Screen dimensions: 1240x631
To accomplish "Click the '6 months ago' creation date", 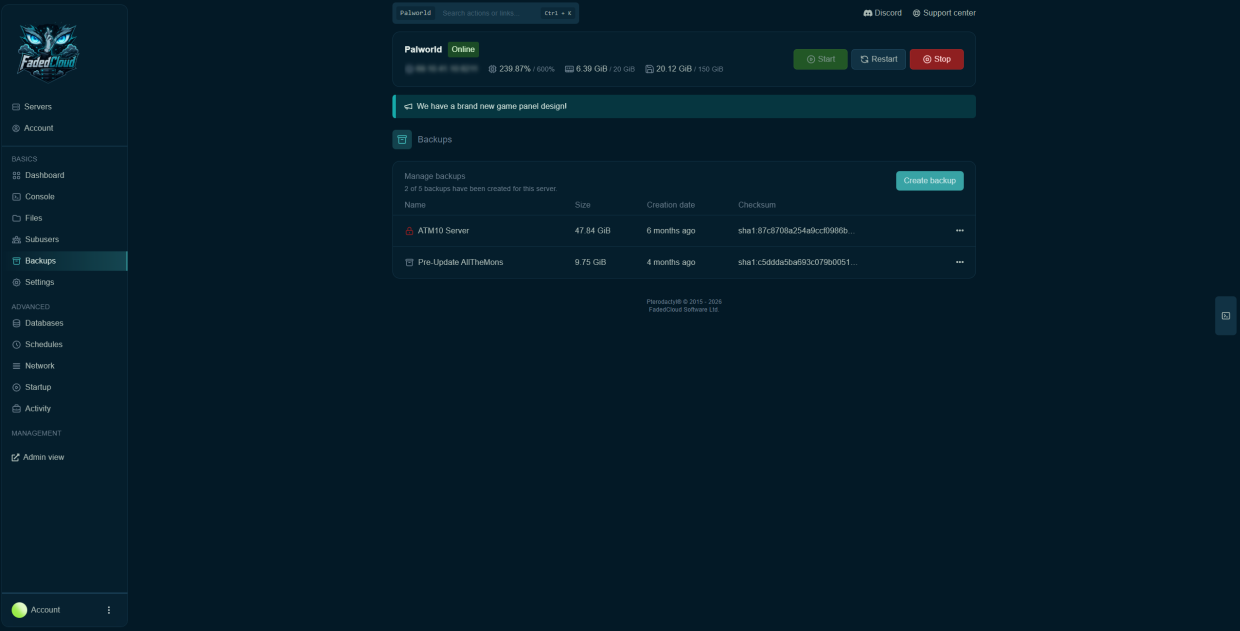I will point(671,231).
